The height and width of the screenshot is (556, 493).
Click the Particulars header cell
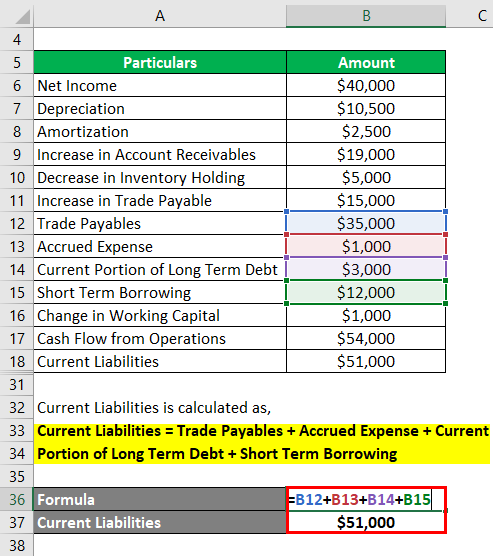click(x=160, y=62)
